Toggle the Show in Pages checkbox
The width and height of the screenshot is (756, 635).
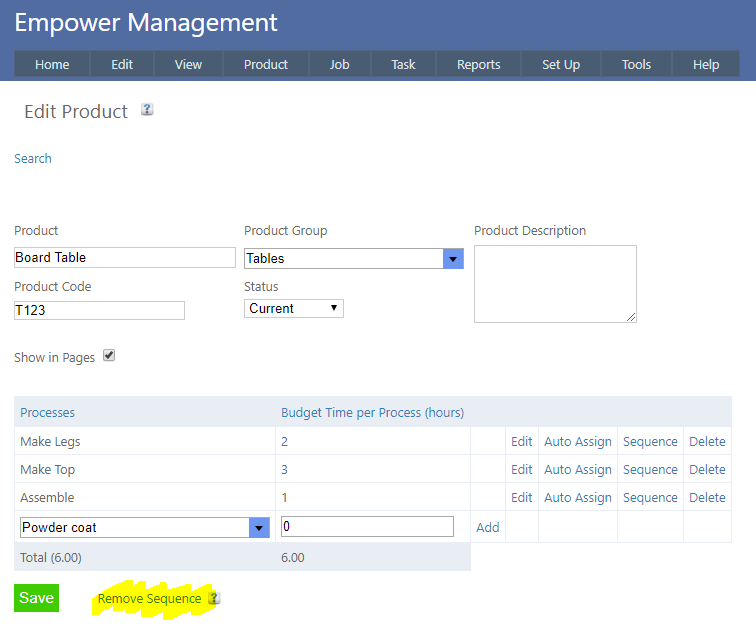109,355
